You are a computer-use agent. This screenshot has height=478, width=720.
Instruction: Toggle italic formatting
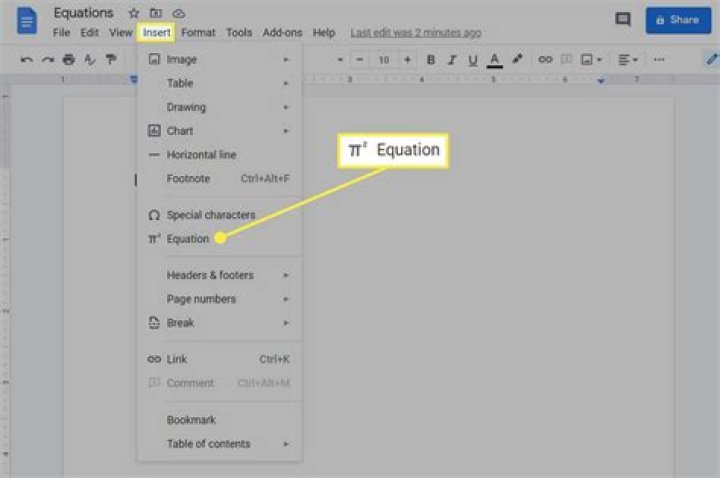pyautogui.click(x=452, y=60)
